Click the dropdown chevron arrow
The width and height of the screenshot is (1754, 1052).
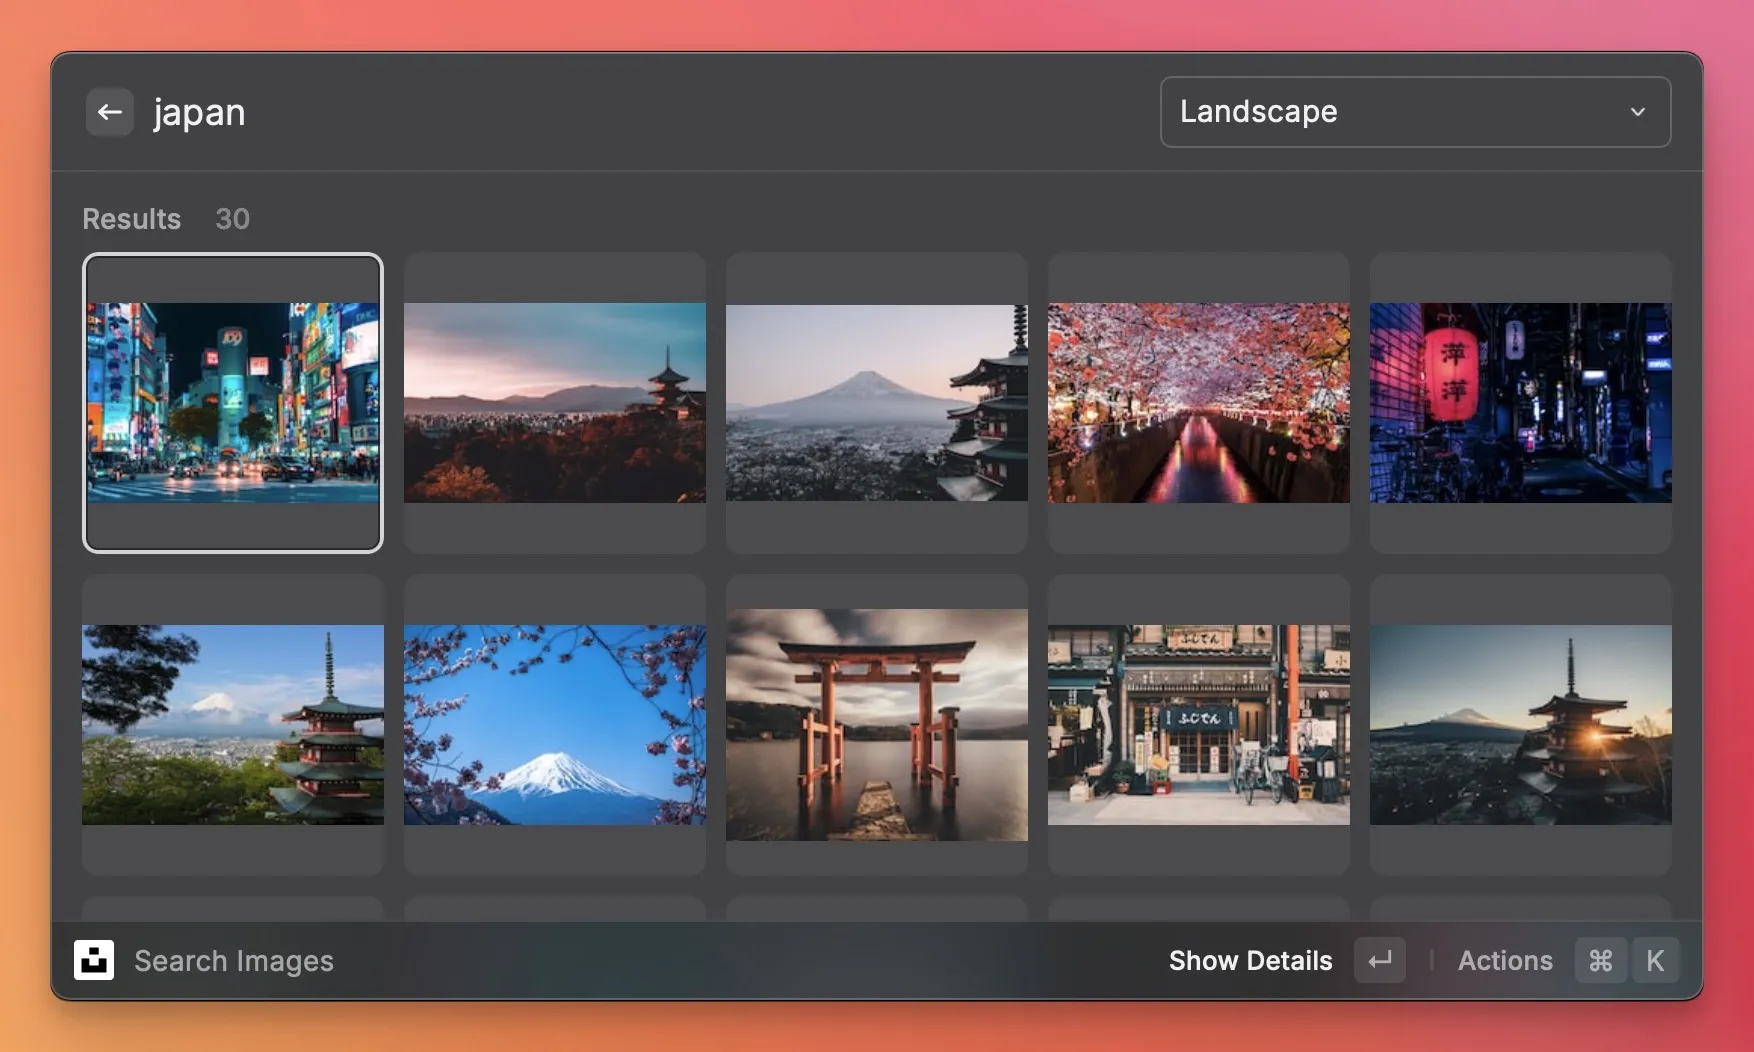[1637, 112]
